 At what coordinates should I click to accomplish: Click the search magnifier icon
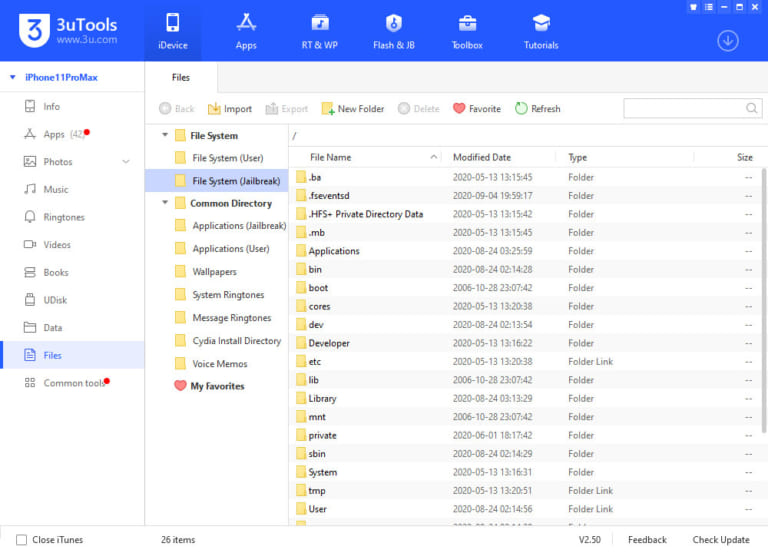(751, 108)
